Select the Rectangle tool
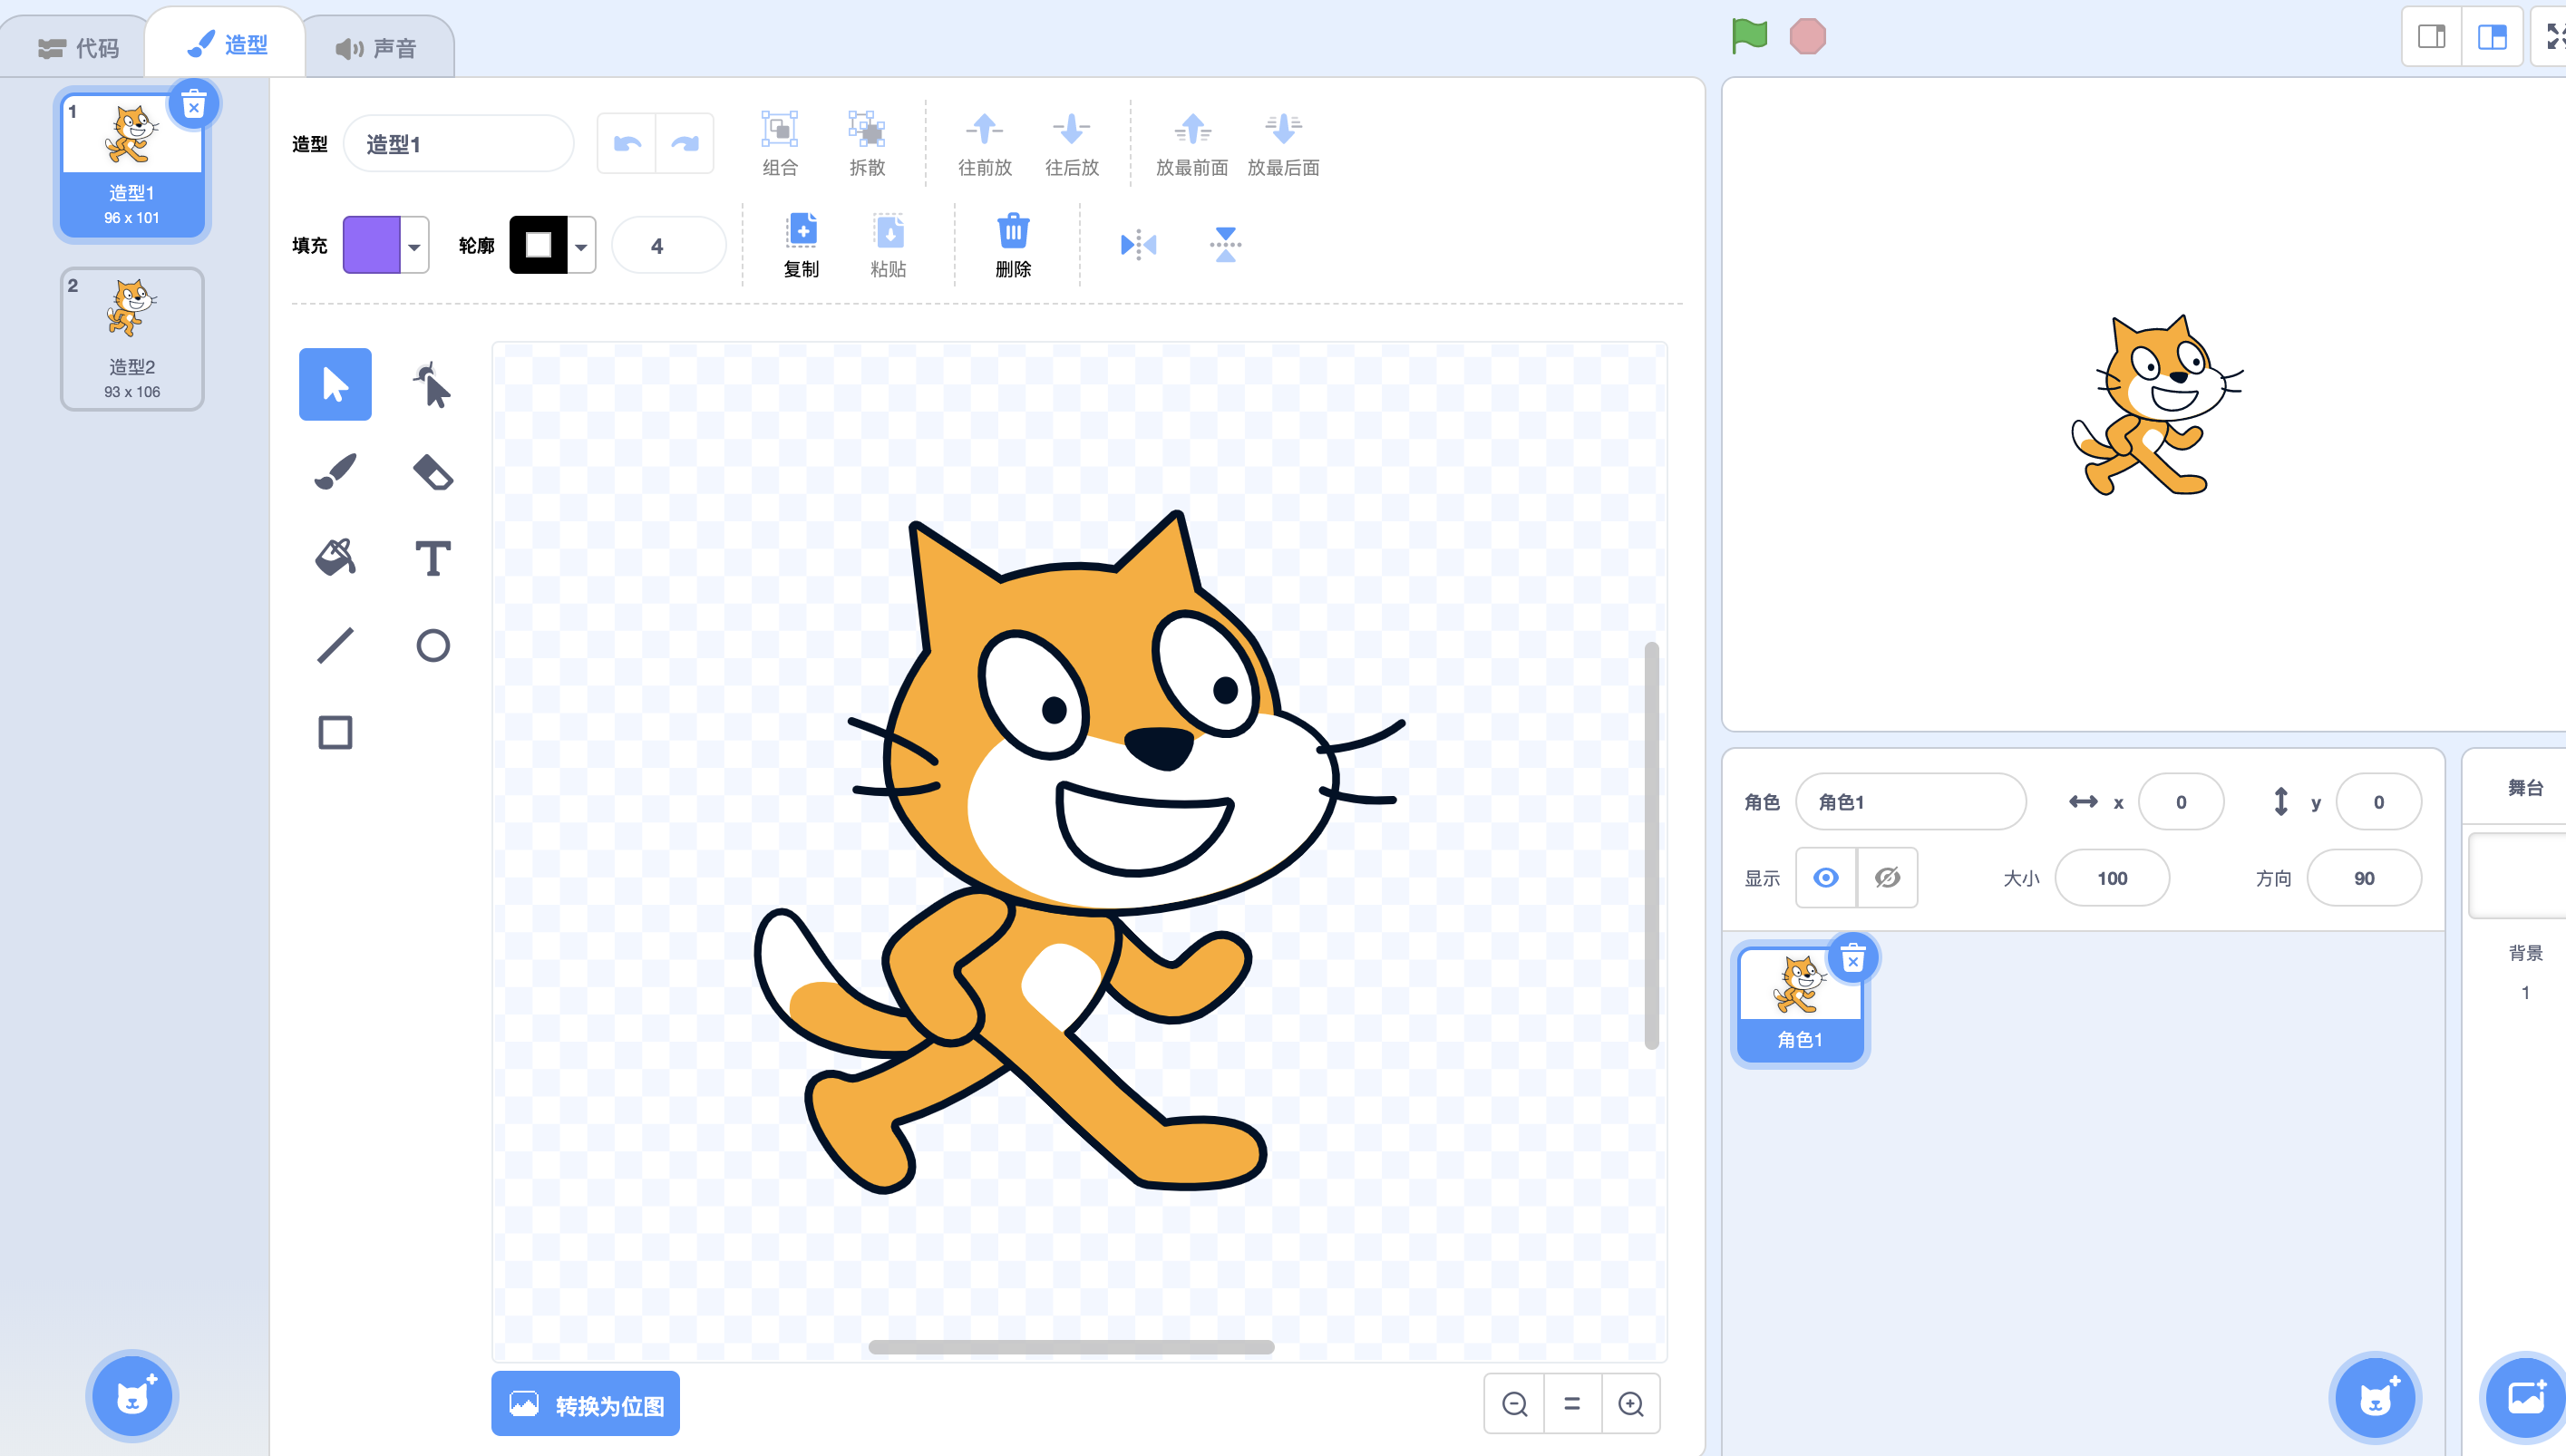Screen dimensions: 2566x1456 click(x=335, y=732)
